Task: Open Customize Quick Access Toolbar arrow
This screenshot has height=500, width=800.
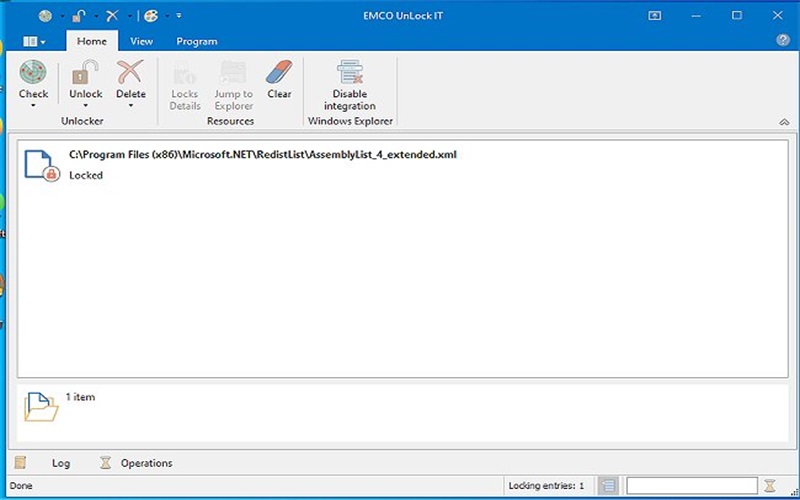Action: [x=179, y=16]
